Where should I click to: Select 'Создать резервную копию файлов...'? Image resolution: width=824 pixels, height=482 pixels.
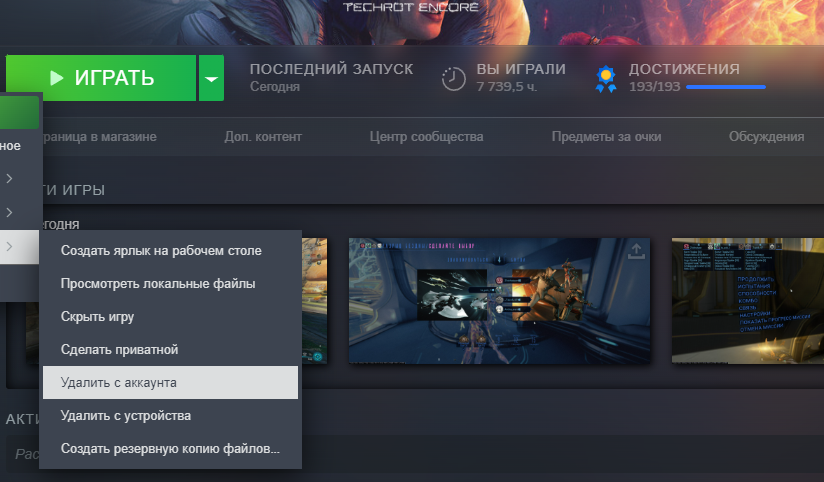tap(170, 449)
